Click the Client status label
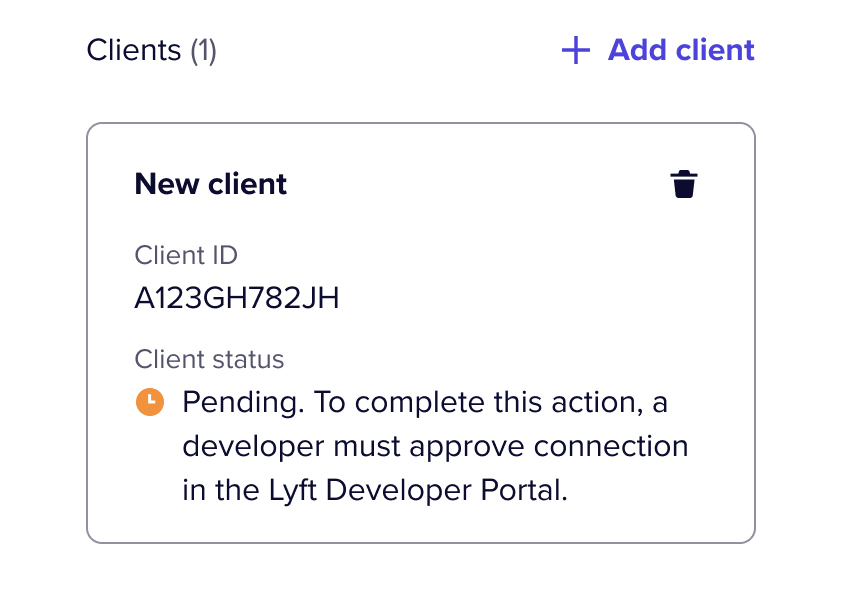 (x=210, y=359)
